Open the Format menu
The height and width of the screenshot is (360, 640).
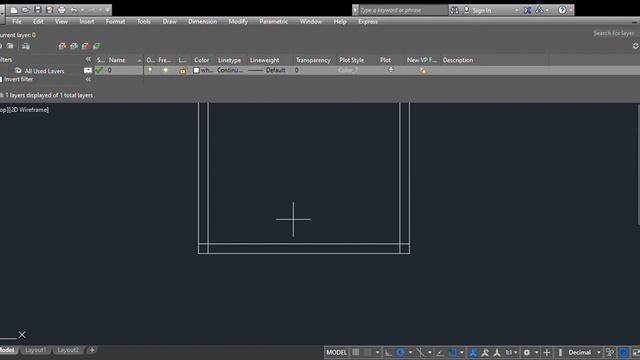click(116, 22)
